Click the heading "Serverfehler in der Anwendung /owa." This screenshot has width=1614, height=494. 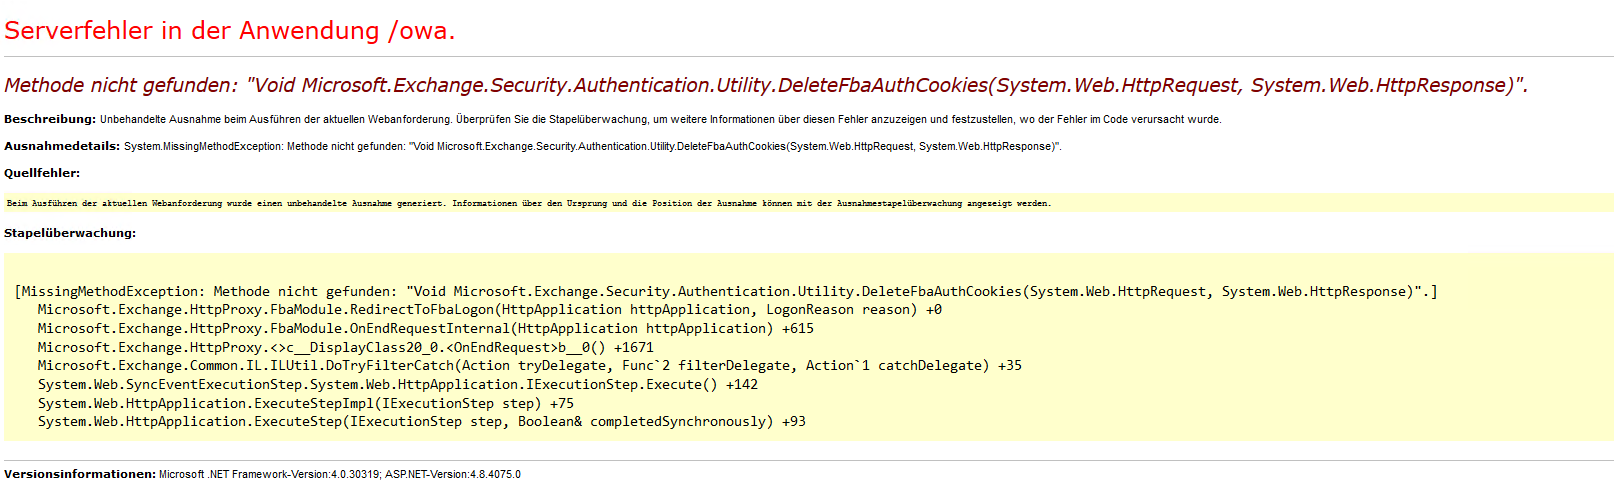229,31
